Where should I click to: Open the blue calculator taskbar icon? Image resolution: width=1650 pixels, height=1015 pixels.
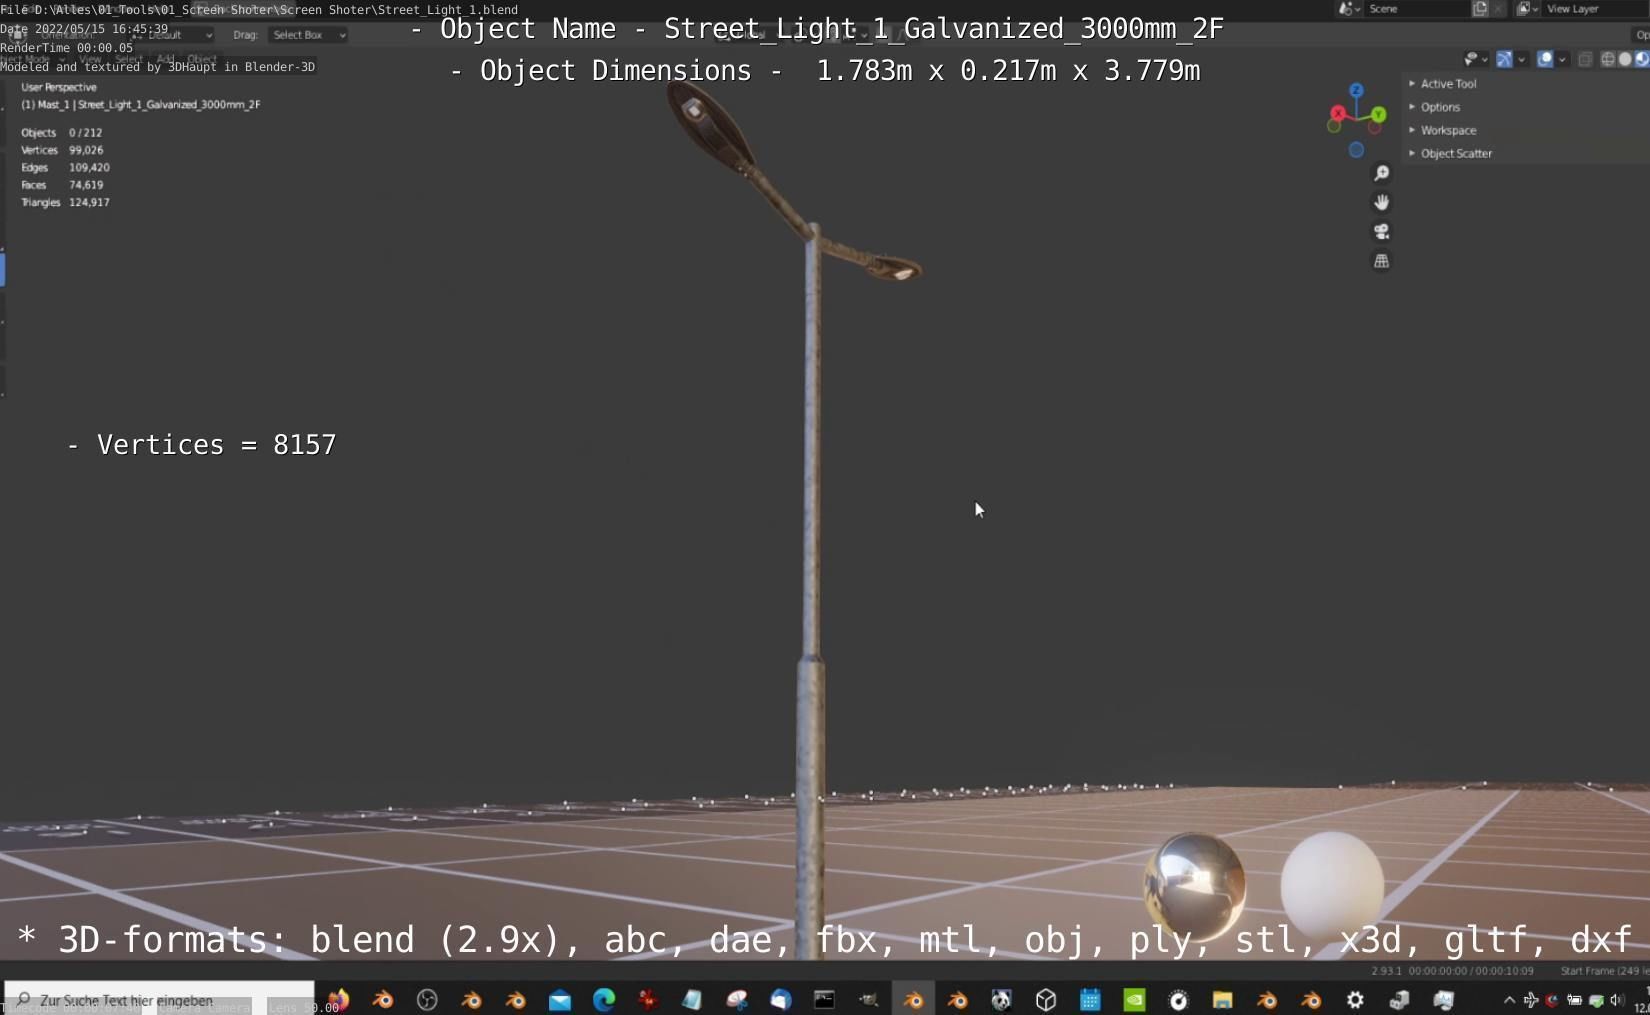1090,1000
